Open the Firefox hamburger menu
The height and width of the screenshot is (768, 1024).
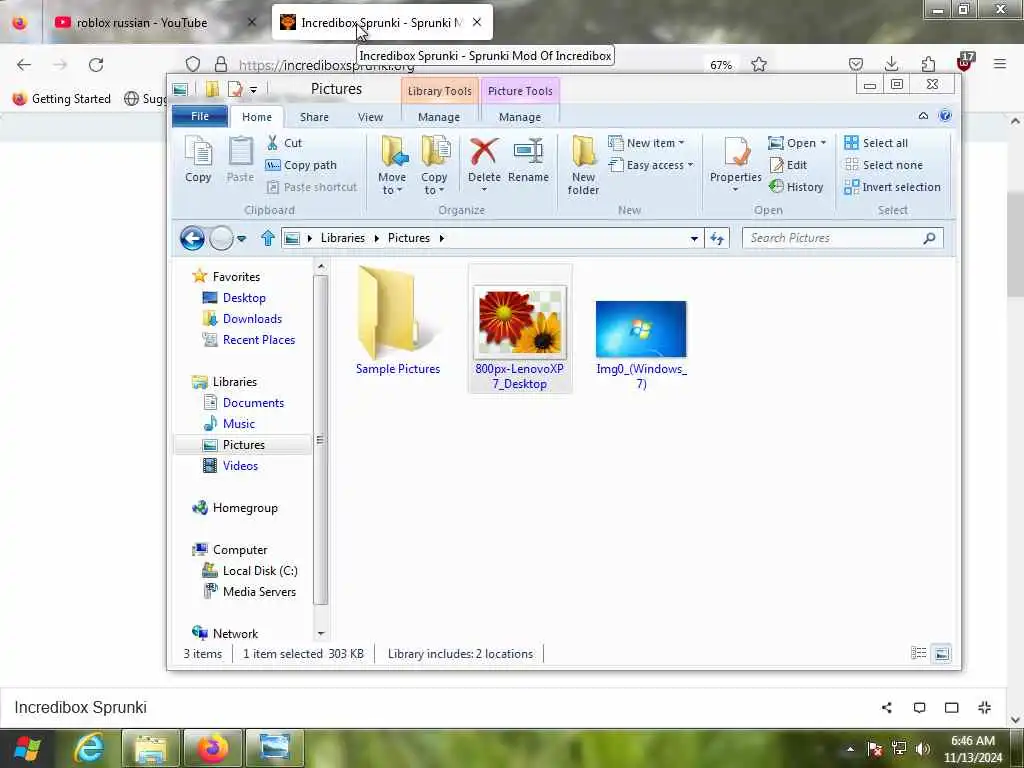click(999, 64)
